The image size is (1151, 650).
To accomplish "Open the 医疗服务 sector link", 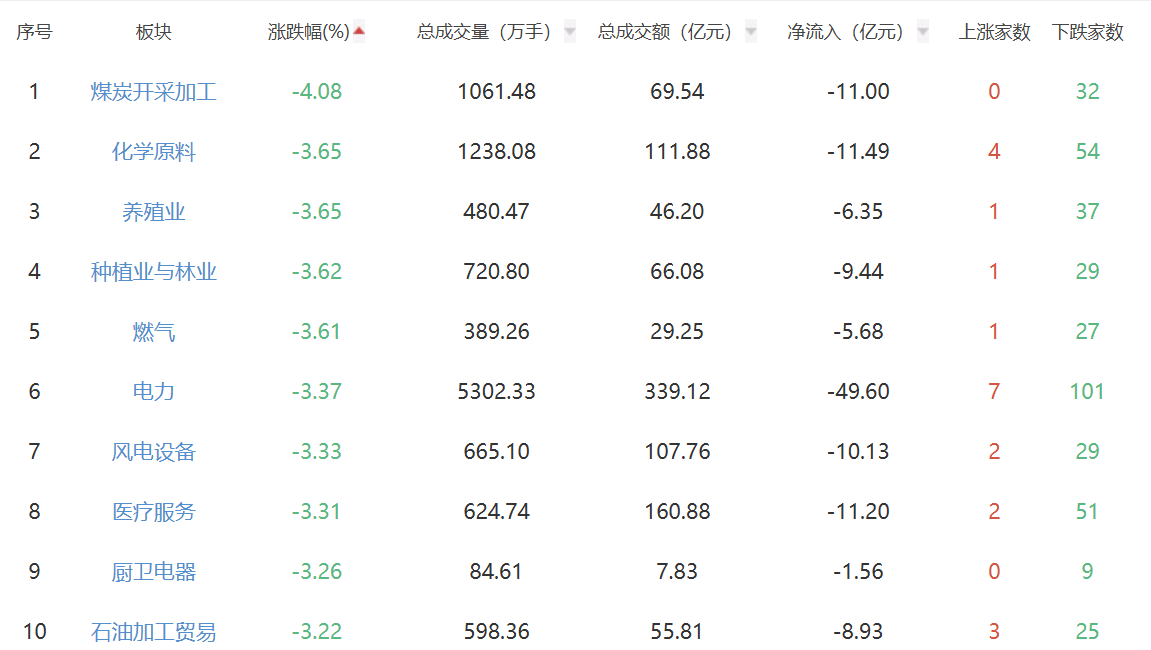I will pyautogui.click(x=154, y=512).
